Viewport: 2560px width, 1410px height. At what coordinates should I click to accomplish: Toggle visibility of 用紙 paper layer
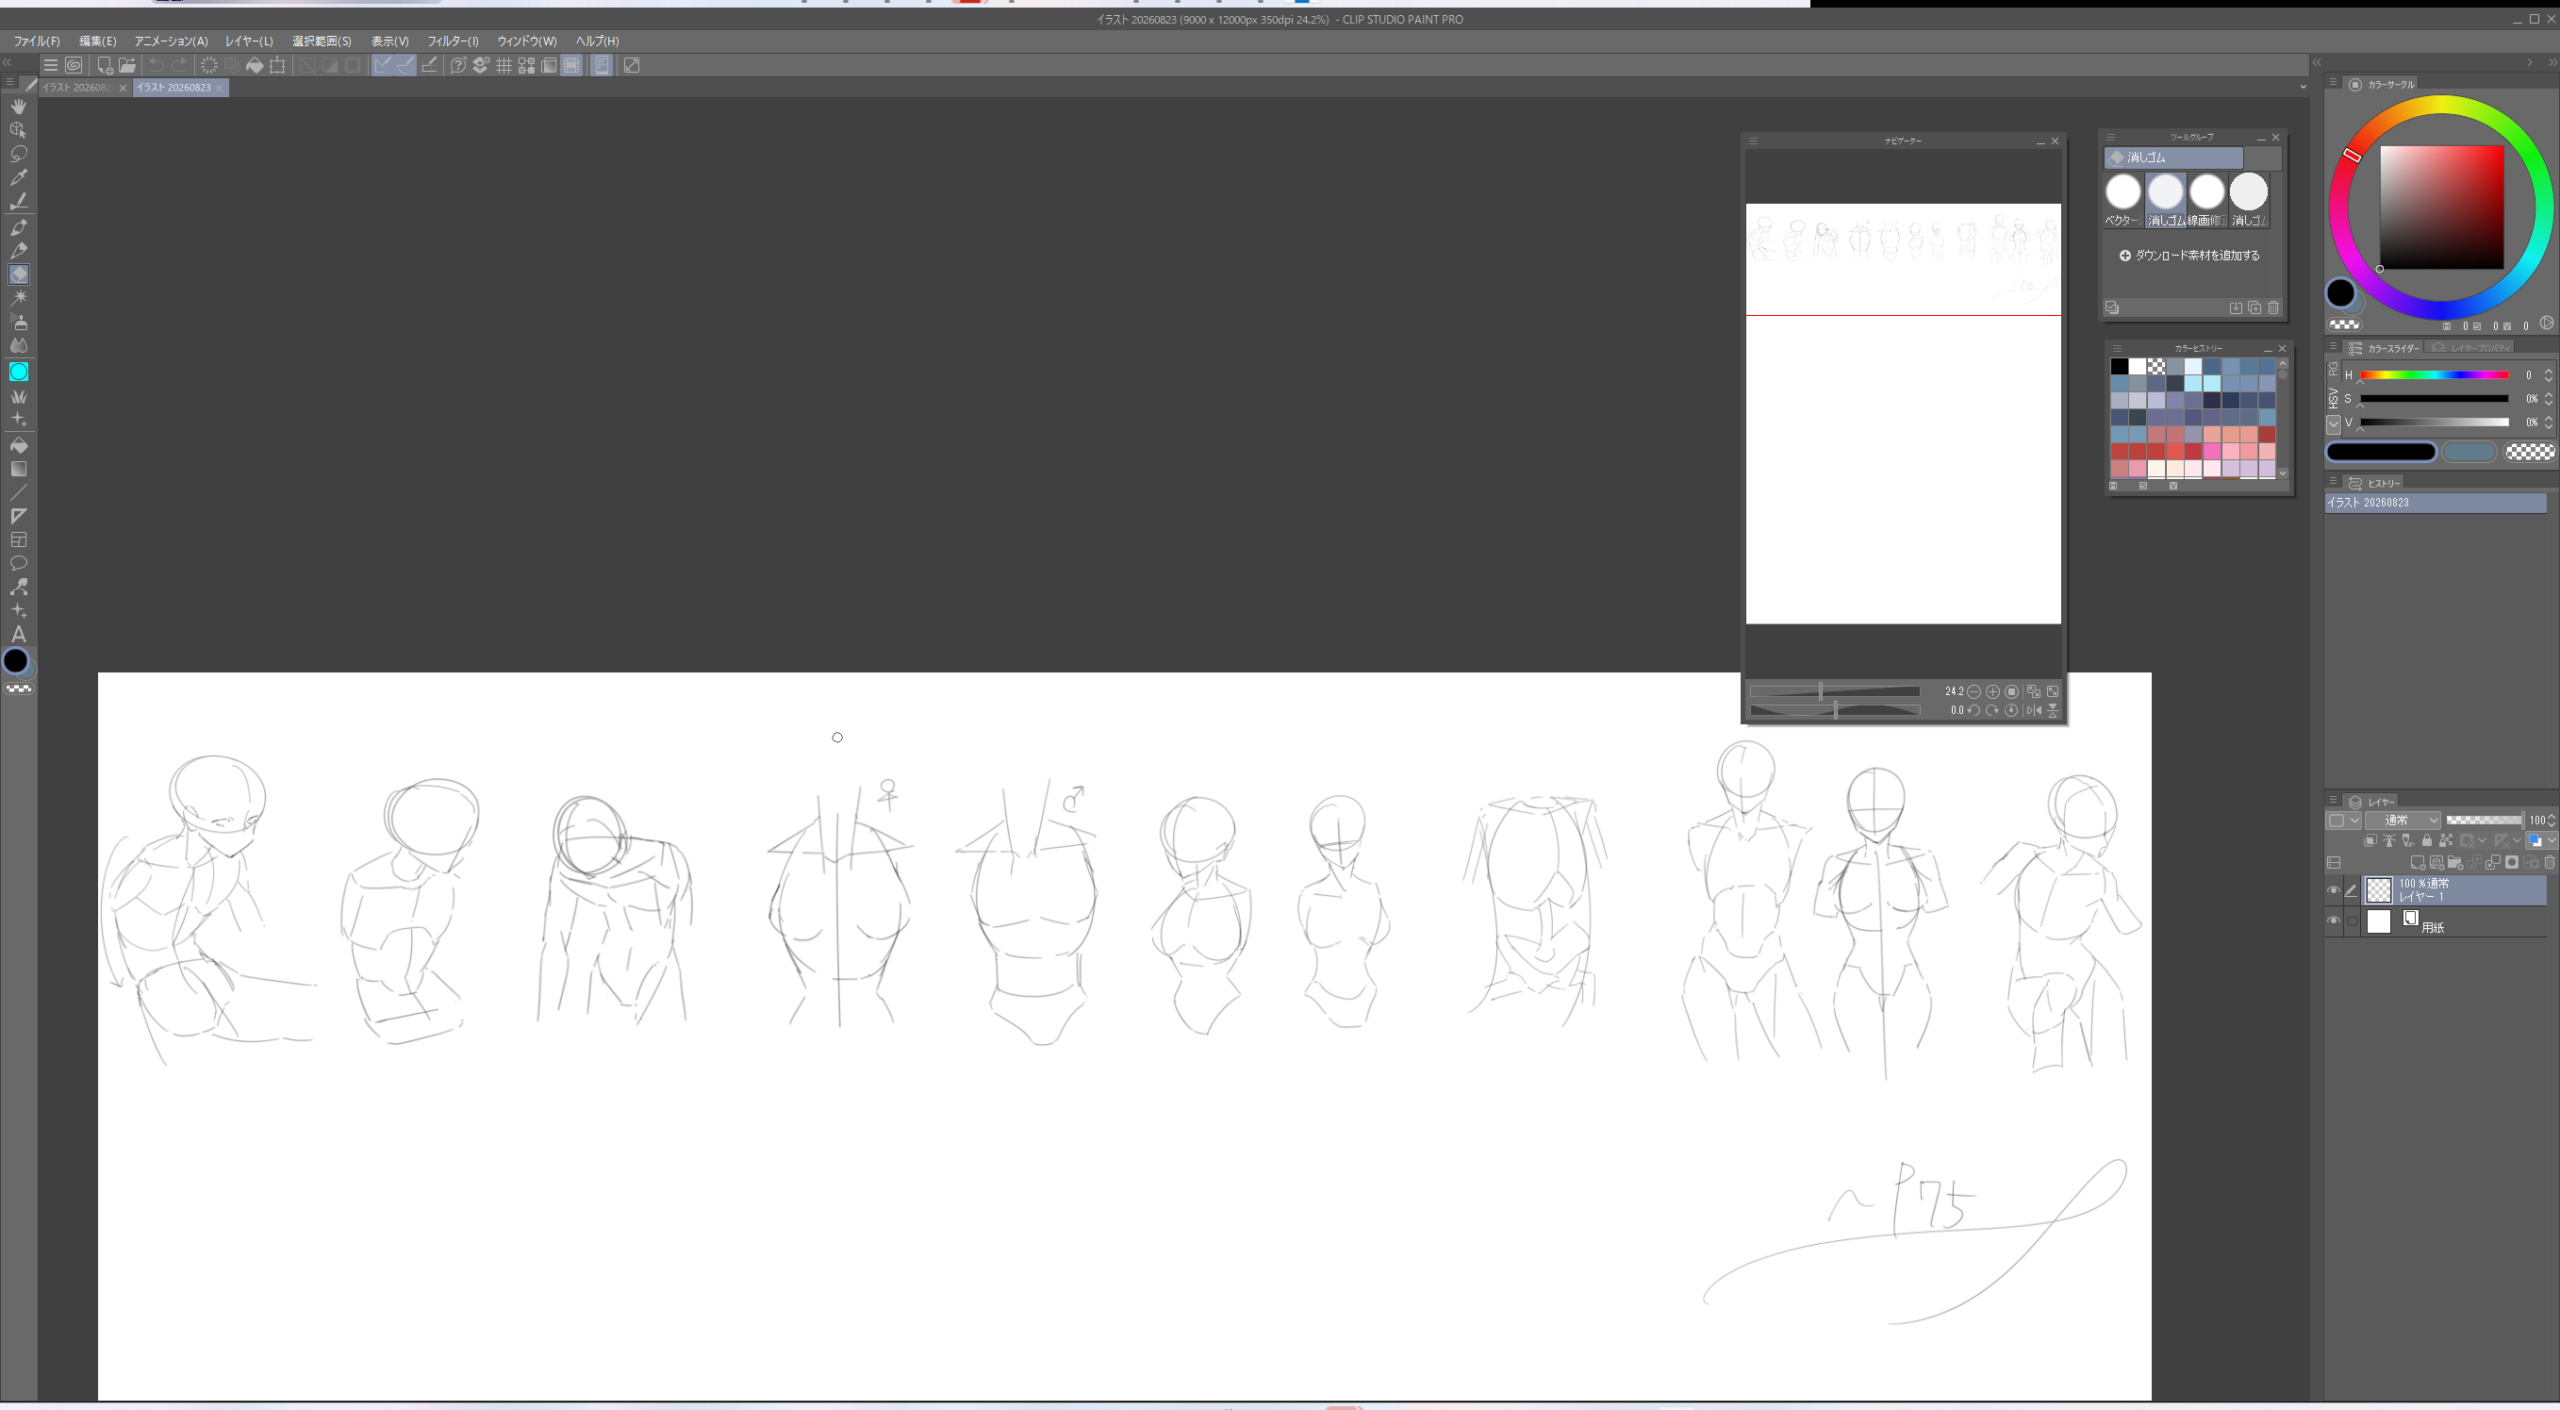(2334, 921)
